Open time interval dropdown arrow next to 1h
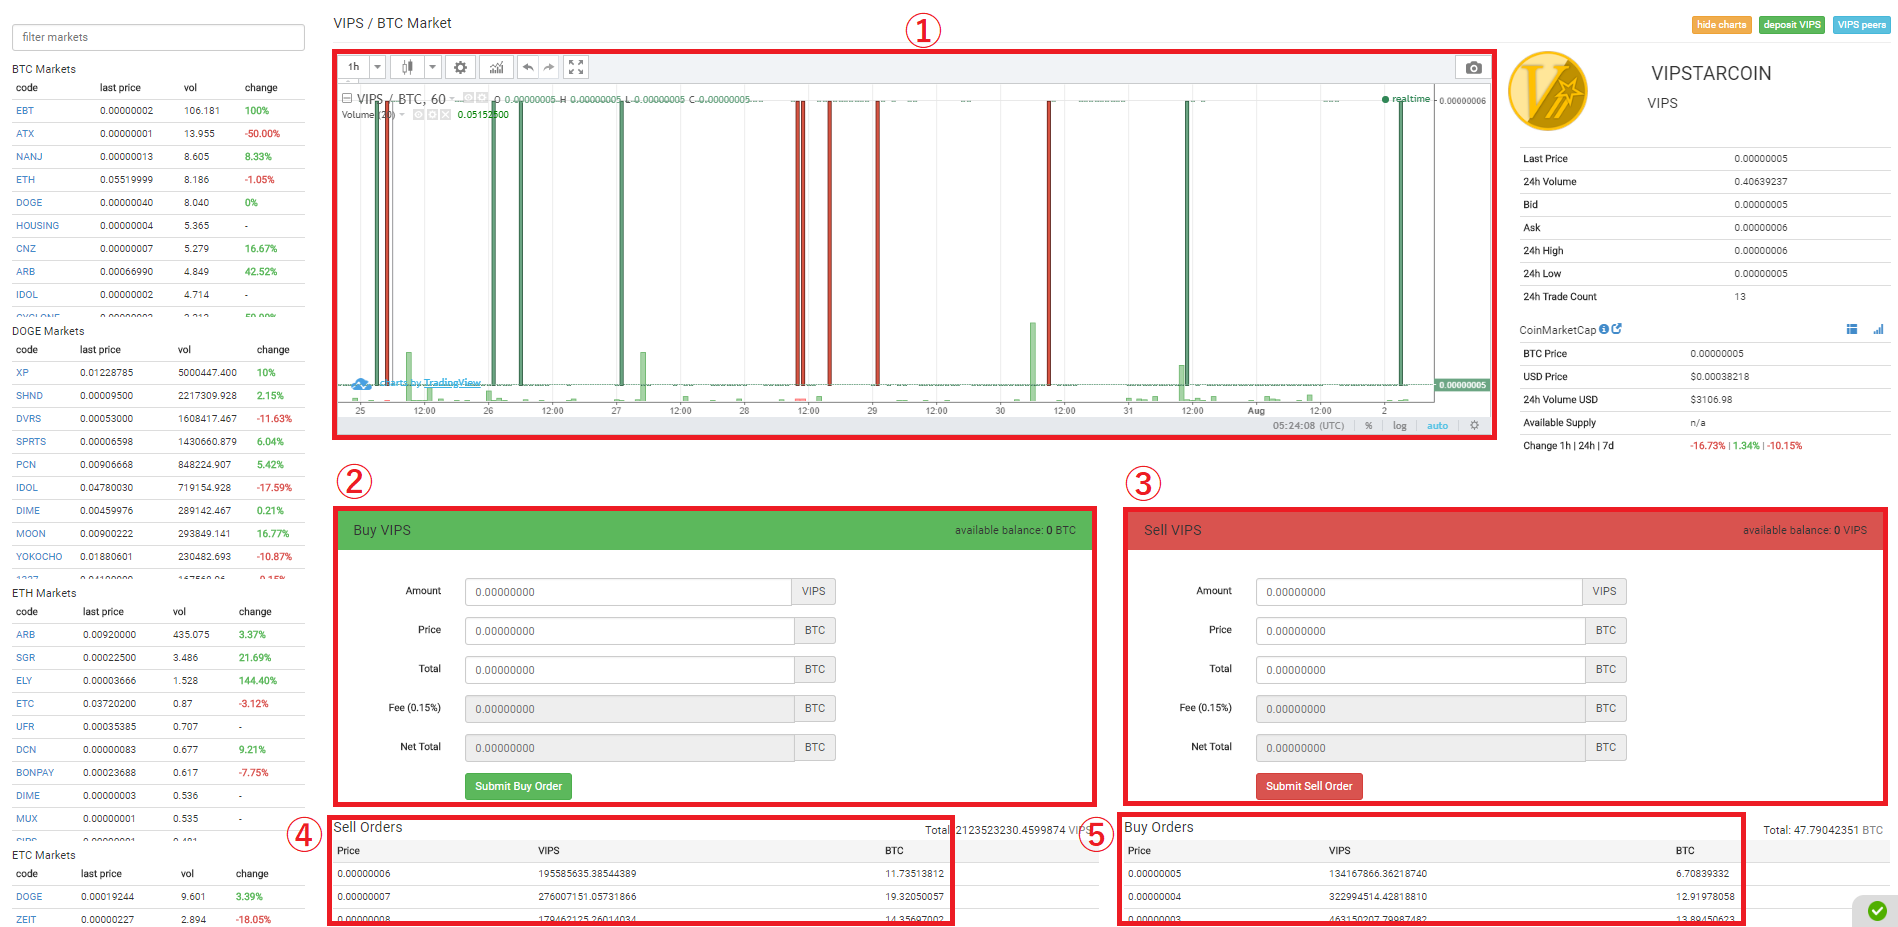Screen dimensions: 1898x927 [377, 67]
